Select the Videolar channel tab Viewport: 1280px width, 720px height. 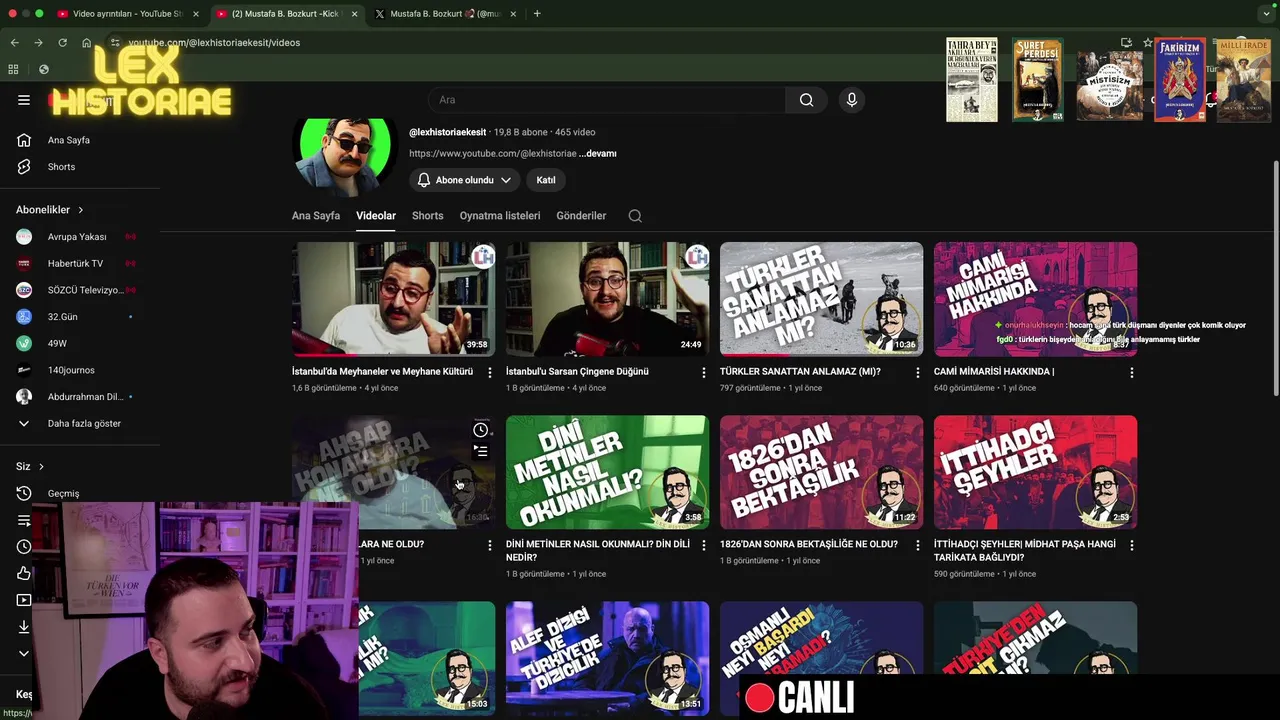click(376, 216)
